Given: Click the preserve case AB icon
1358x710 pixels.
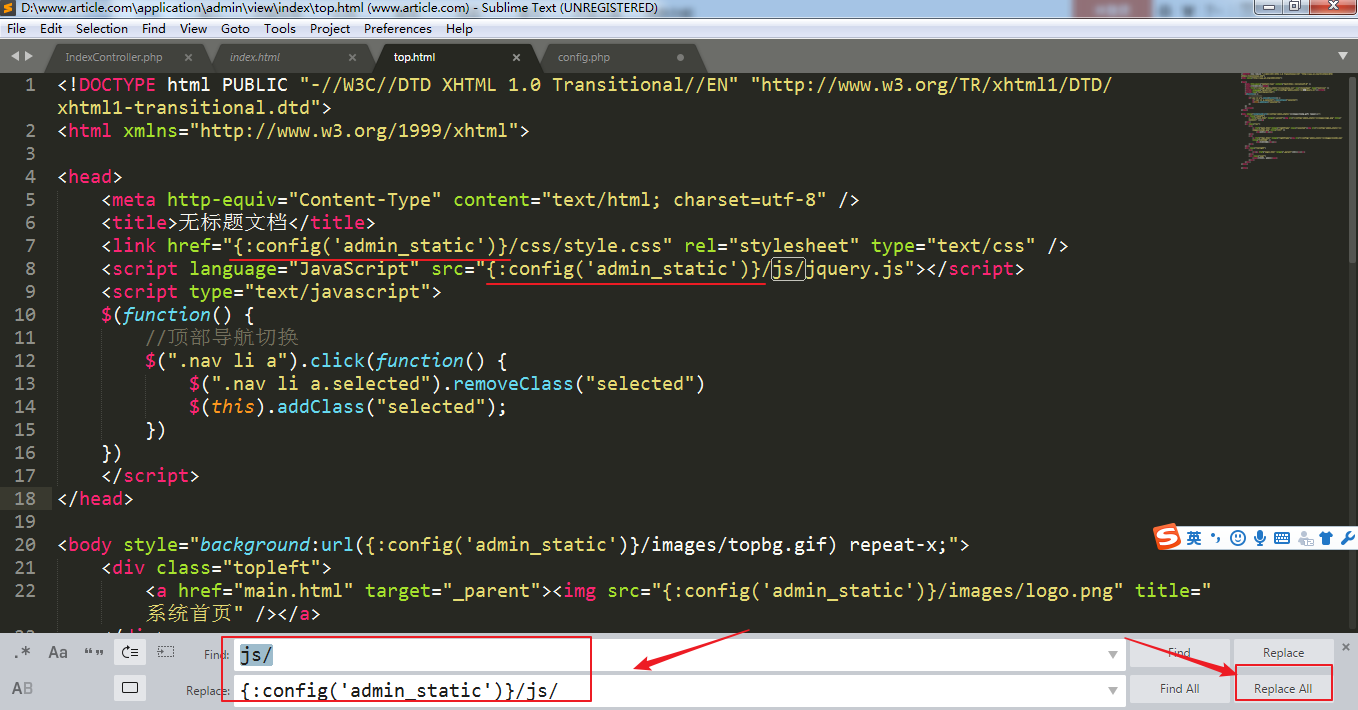Looking at the screenshot, I should [x=22, y=688].
